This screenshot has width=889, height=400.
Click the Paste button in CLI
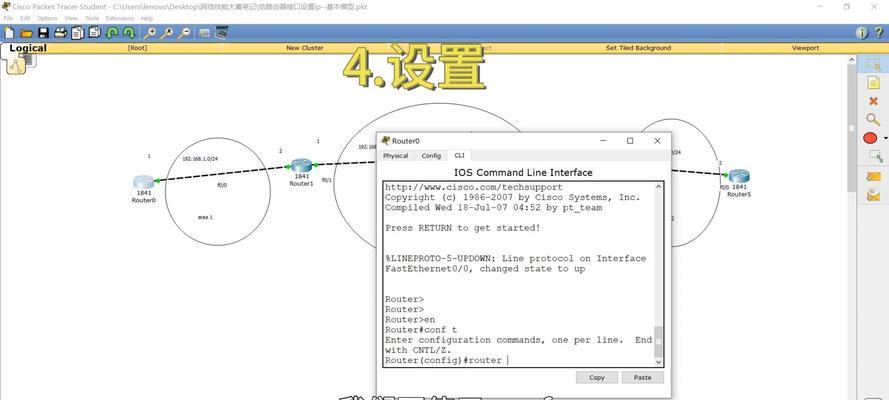pos(642,377)
